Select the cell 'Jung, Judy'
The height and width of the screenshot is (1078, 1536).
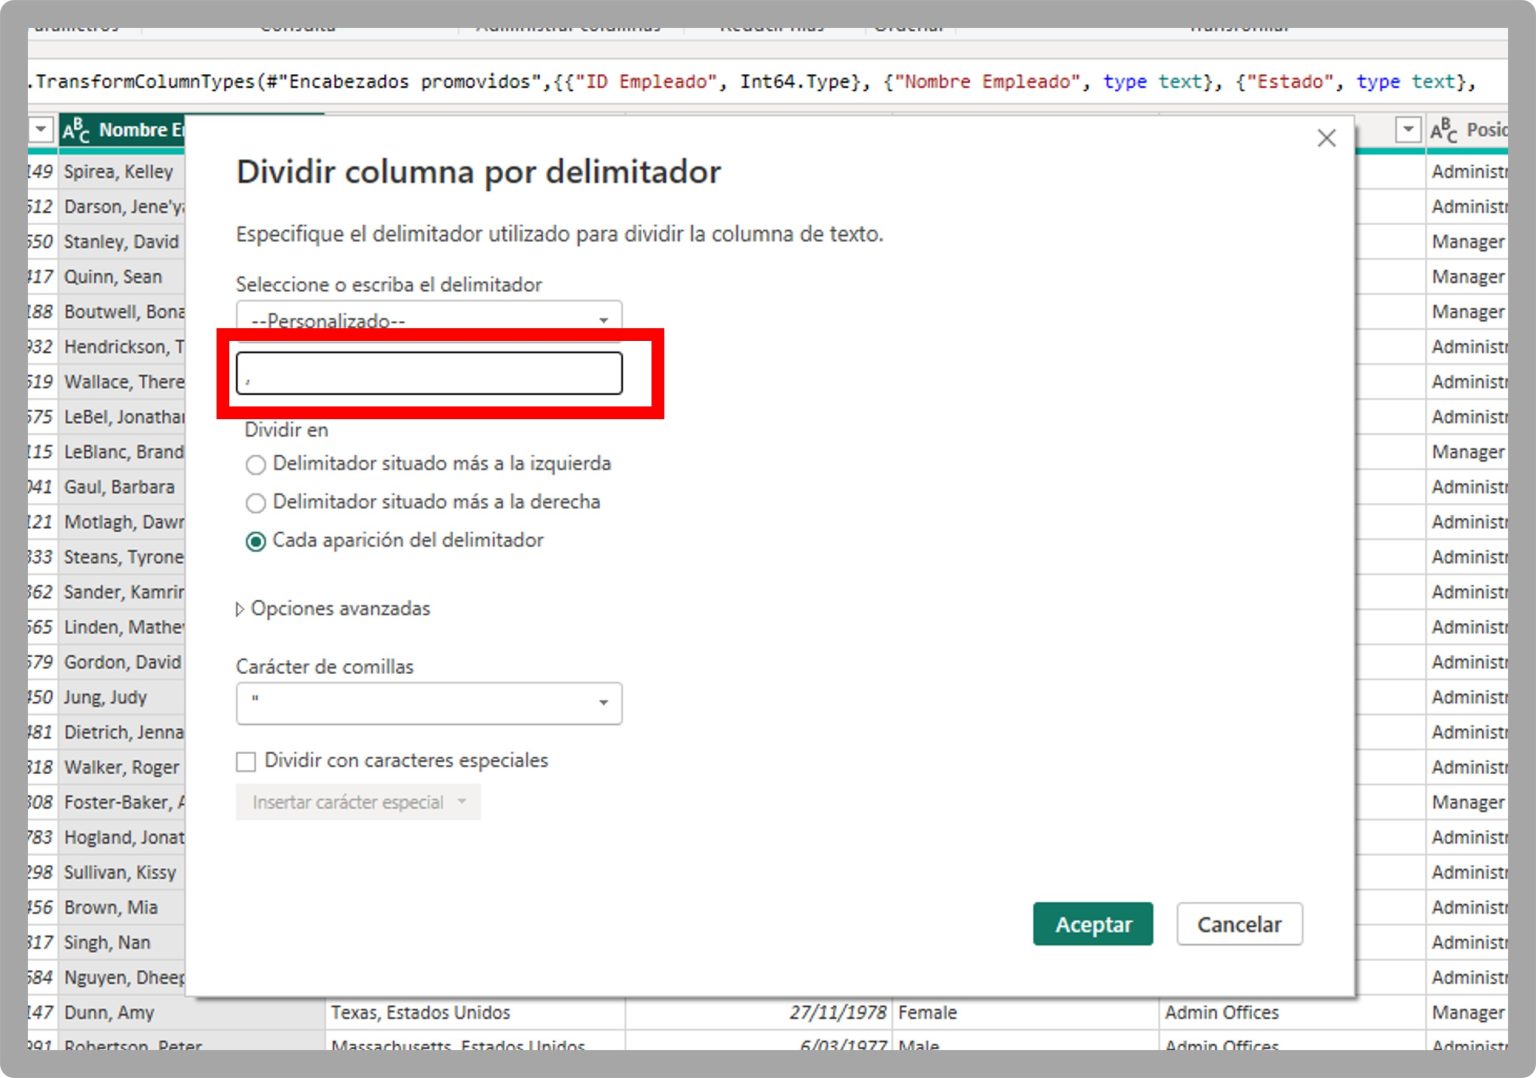(121, 697)
